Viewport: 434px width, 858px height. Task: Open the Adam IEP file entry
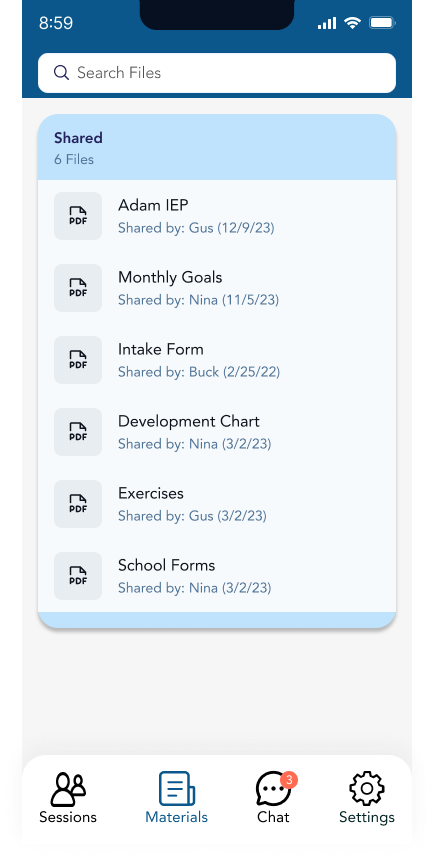coord(217,216)
